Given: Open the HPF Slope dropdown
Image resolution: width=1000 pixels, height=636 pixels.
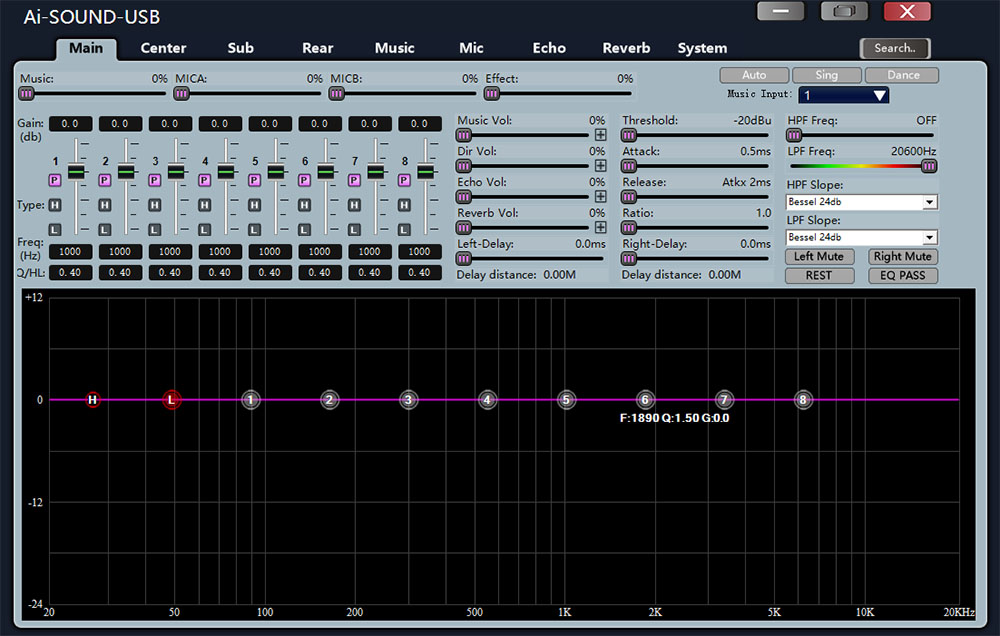Looking at the screenshot, I should 862,202.
